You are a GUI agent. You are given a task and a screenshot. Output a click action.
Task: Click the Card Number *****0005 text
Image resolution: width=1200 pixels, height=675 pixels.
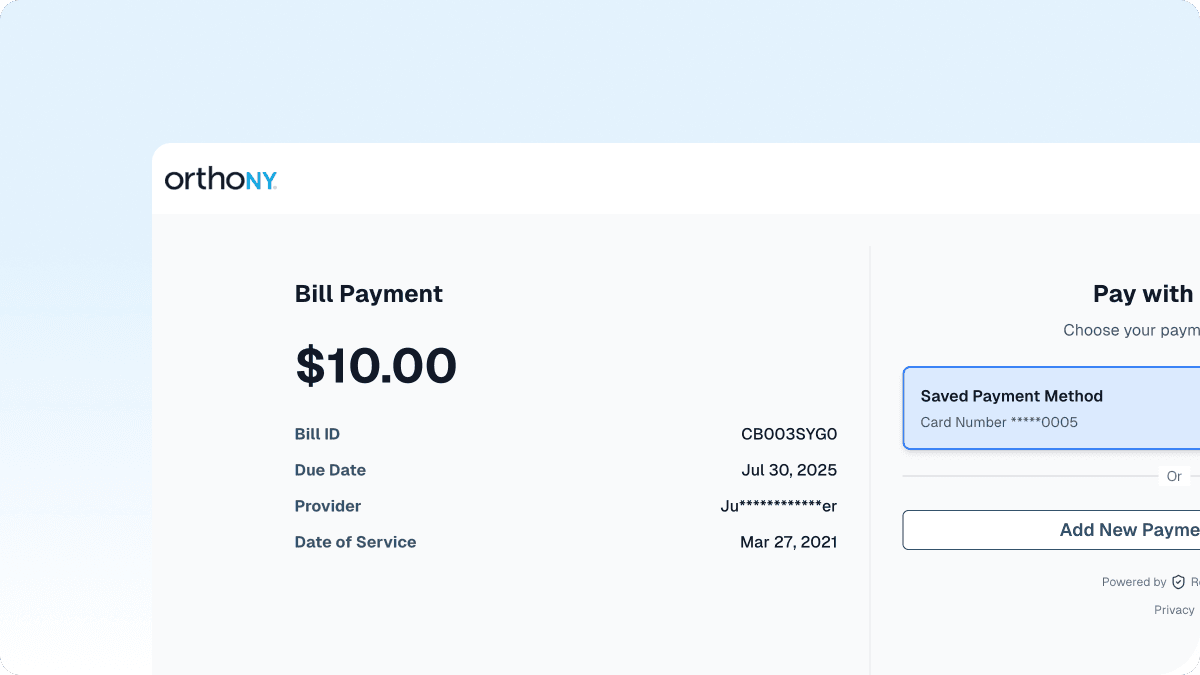click(x=999, y=422)
